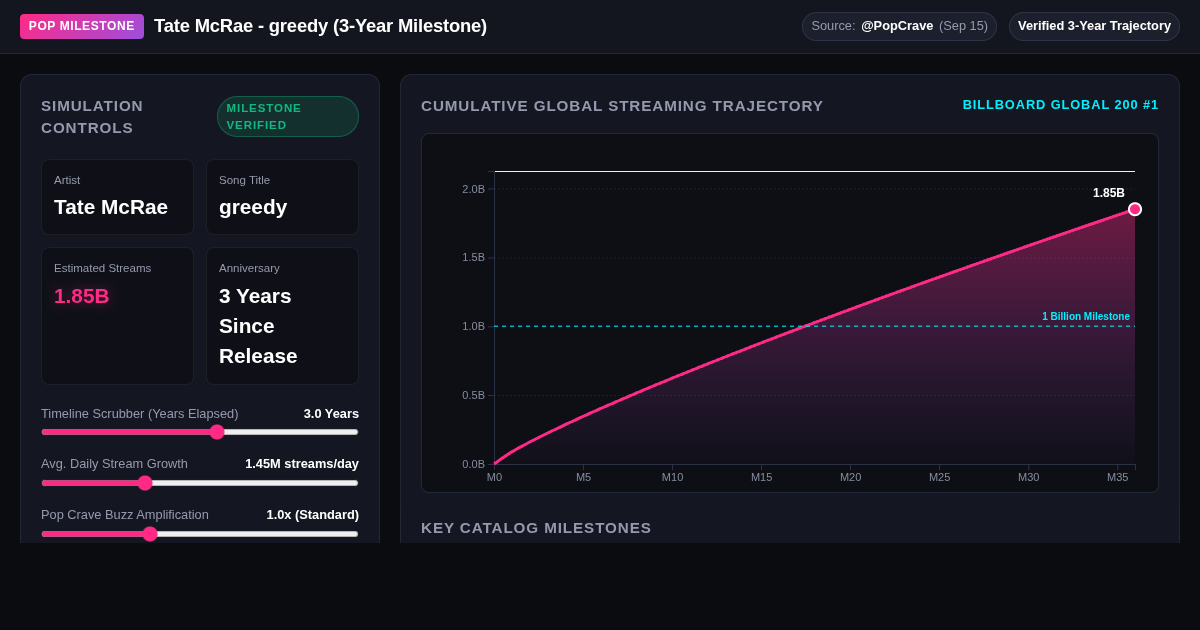Viewport: 1200px width, 630px height.
Task: Click the Verified 3-Year Trajectory badge
Action: (1094, 26)
